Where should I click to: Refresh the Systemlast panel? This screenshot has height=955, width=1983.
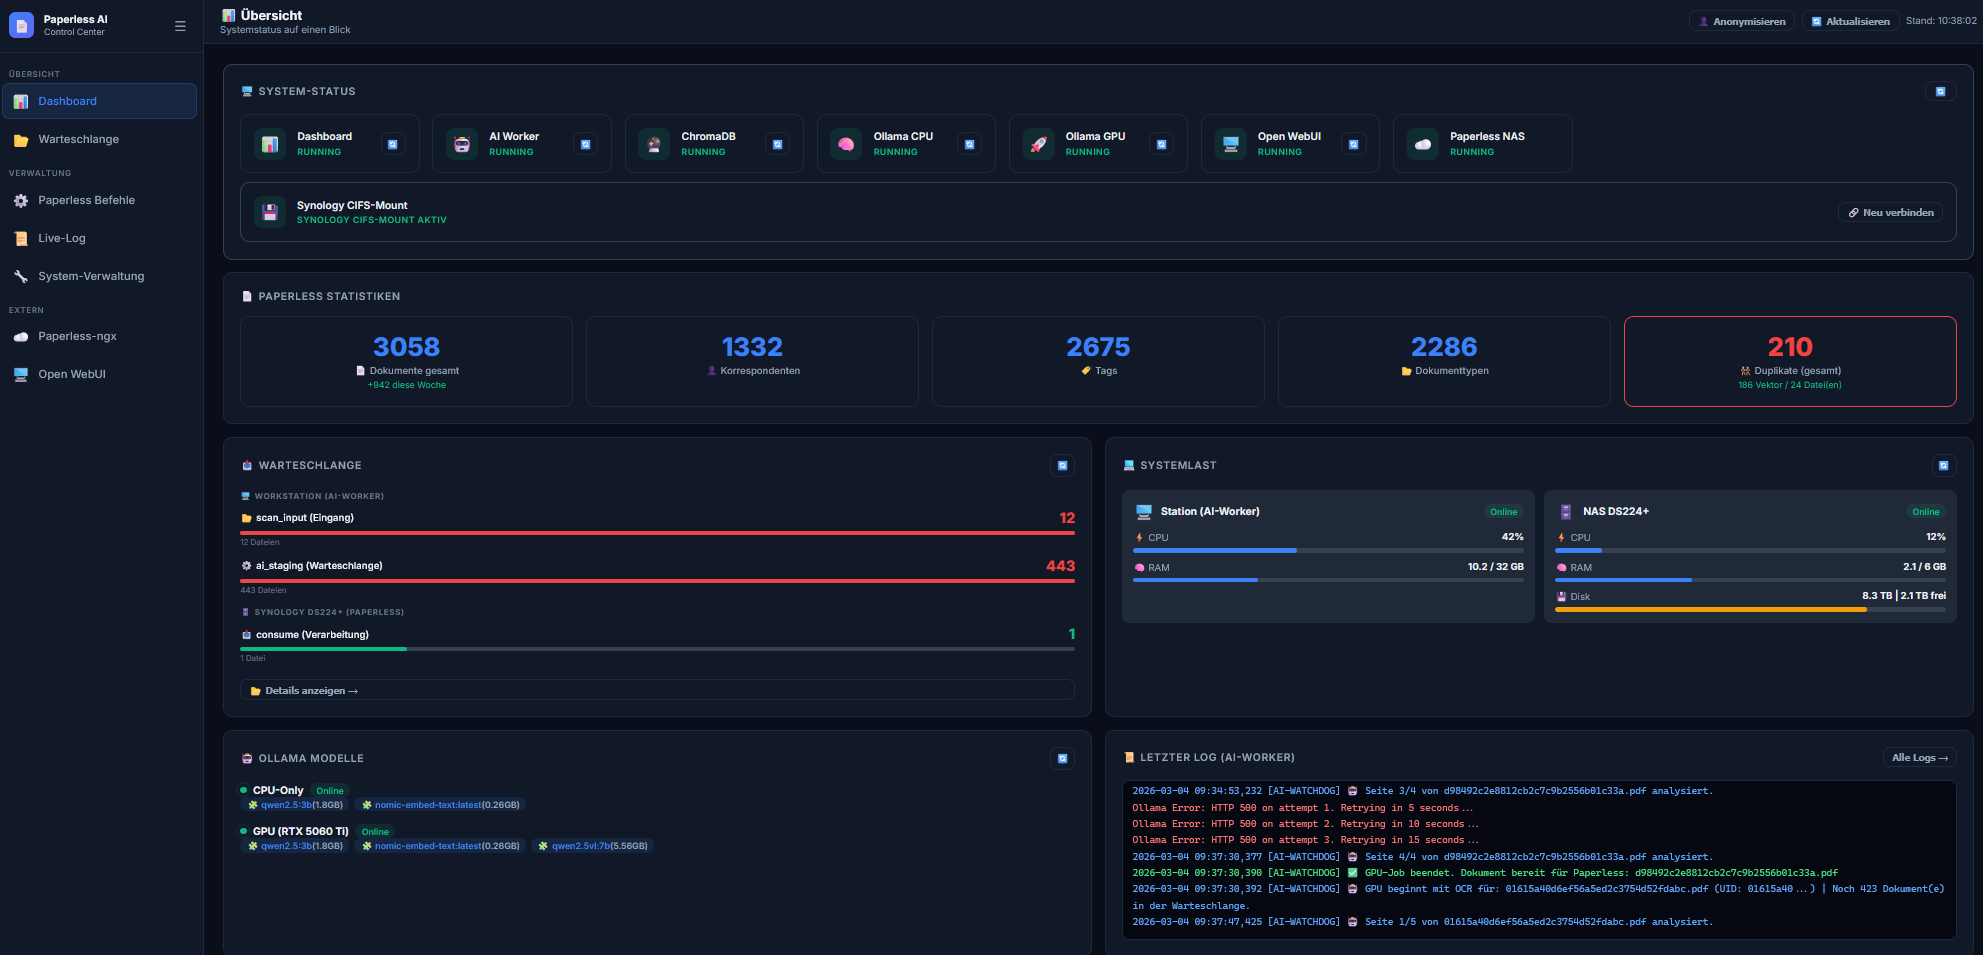(x=1943, y=465)
